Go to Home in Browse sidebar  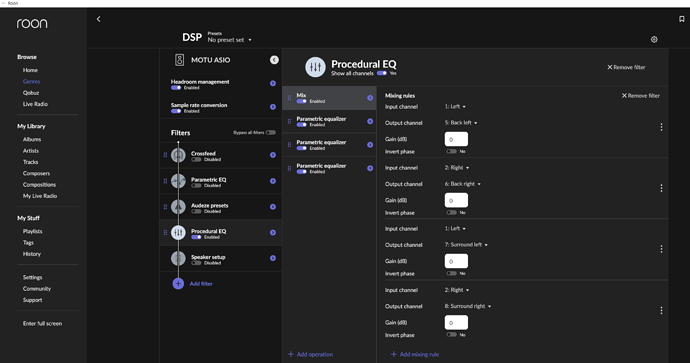click(x=30, y=70)
